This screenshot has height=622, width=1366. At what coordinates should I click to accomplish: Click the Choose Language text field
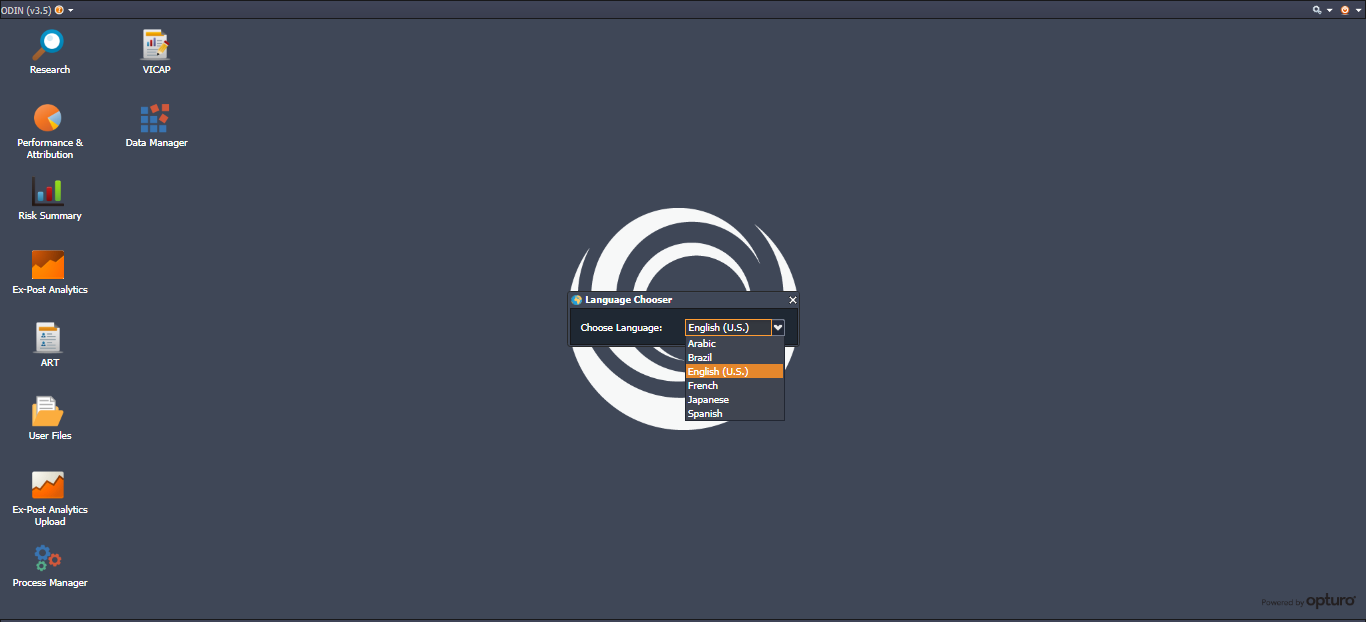[x=728, y=328]
